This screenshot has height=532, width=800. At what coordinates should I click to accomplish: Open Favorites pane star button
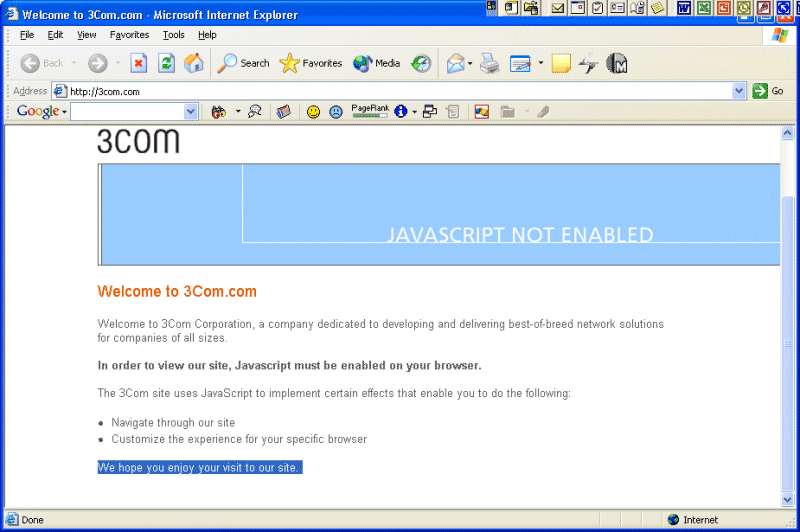[x=311, y=63]
